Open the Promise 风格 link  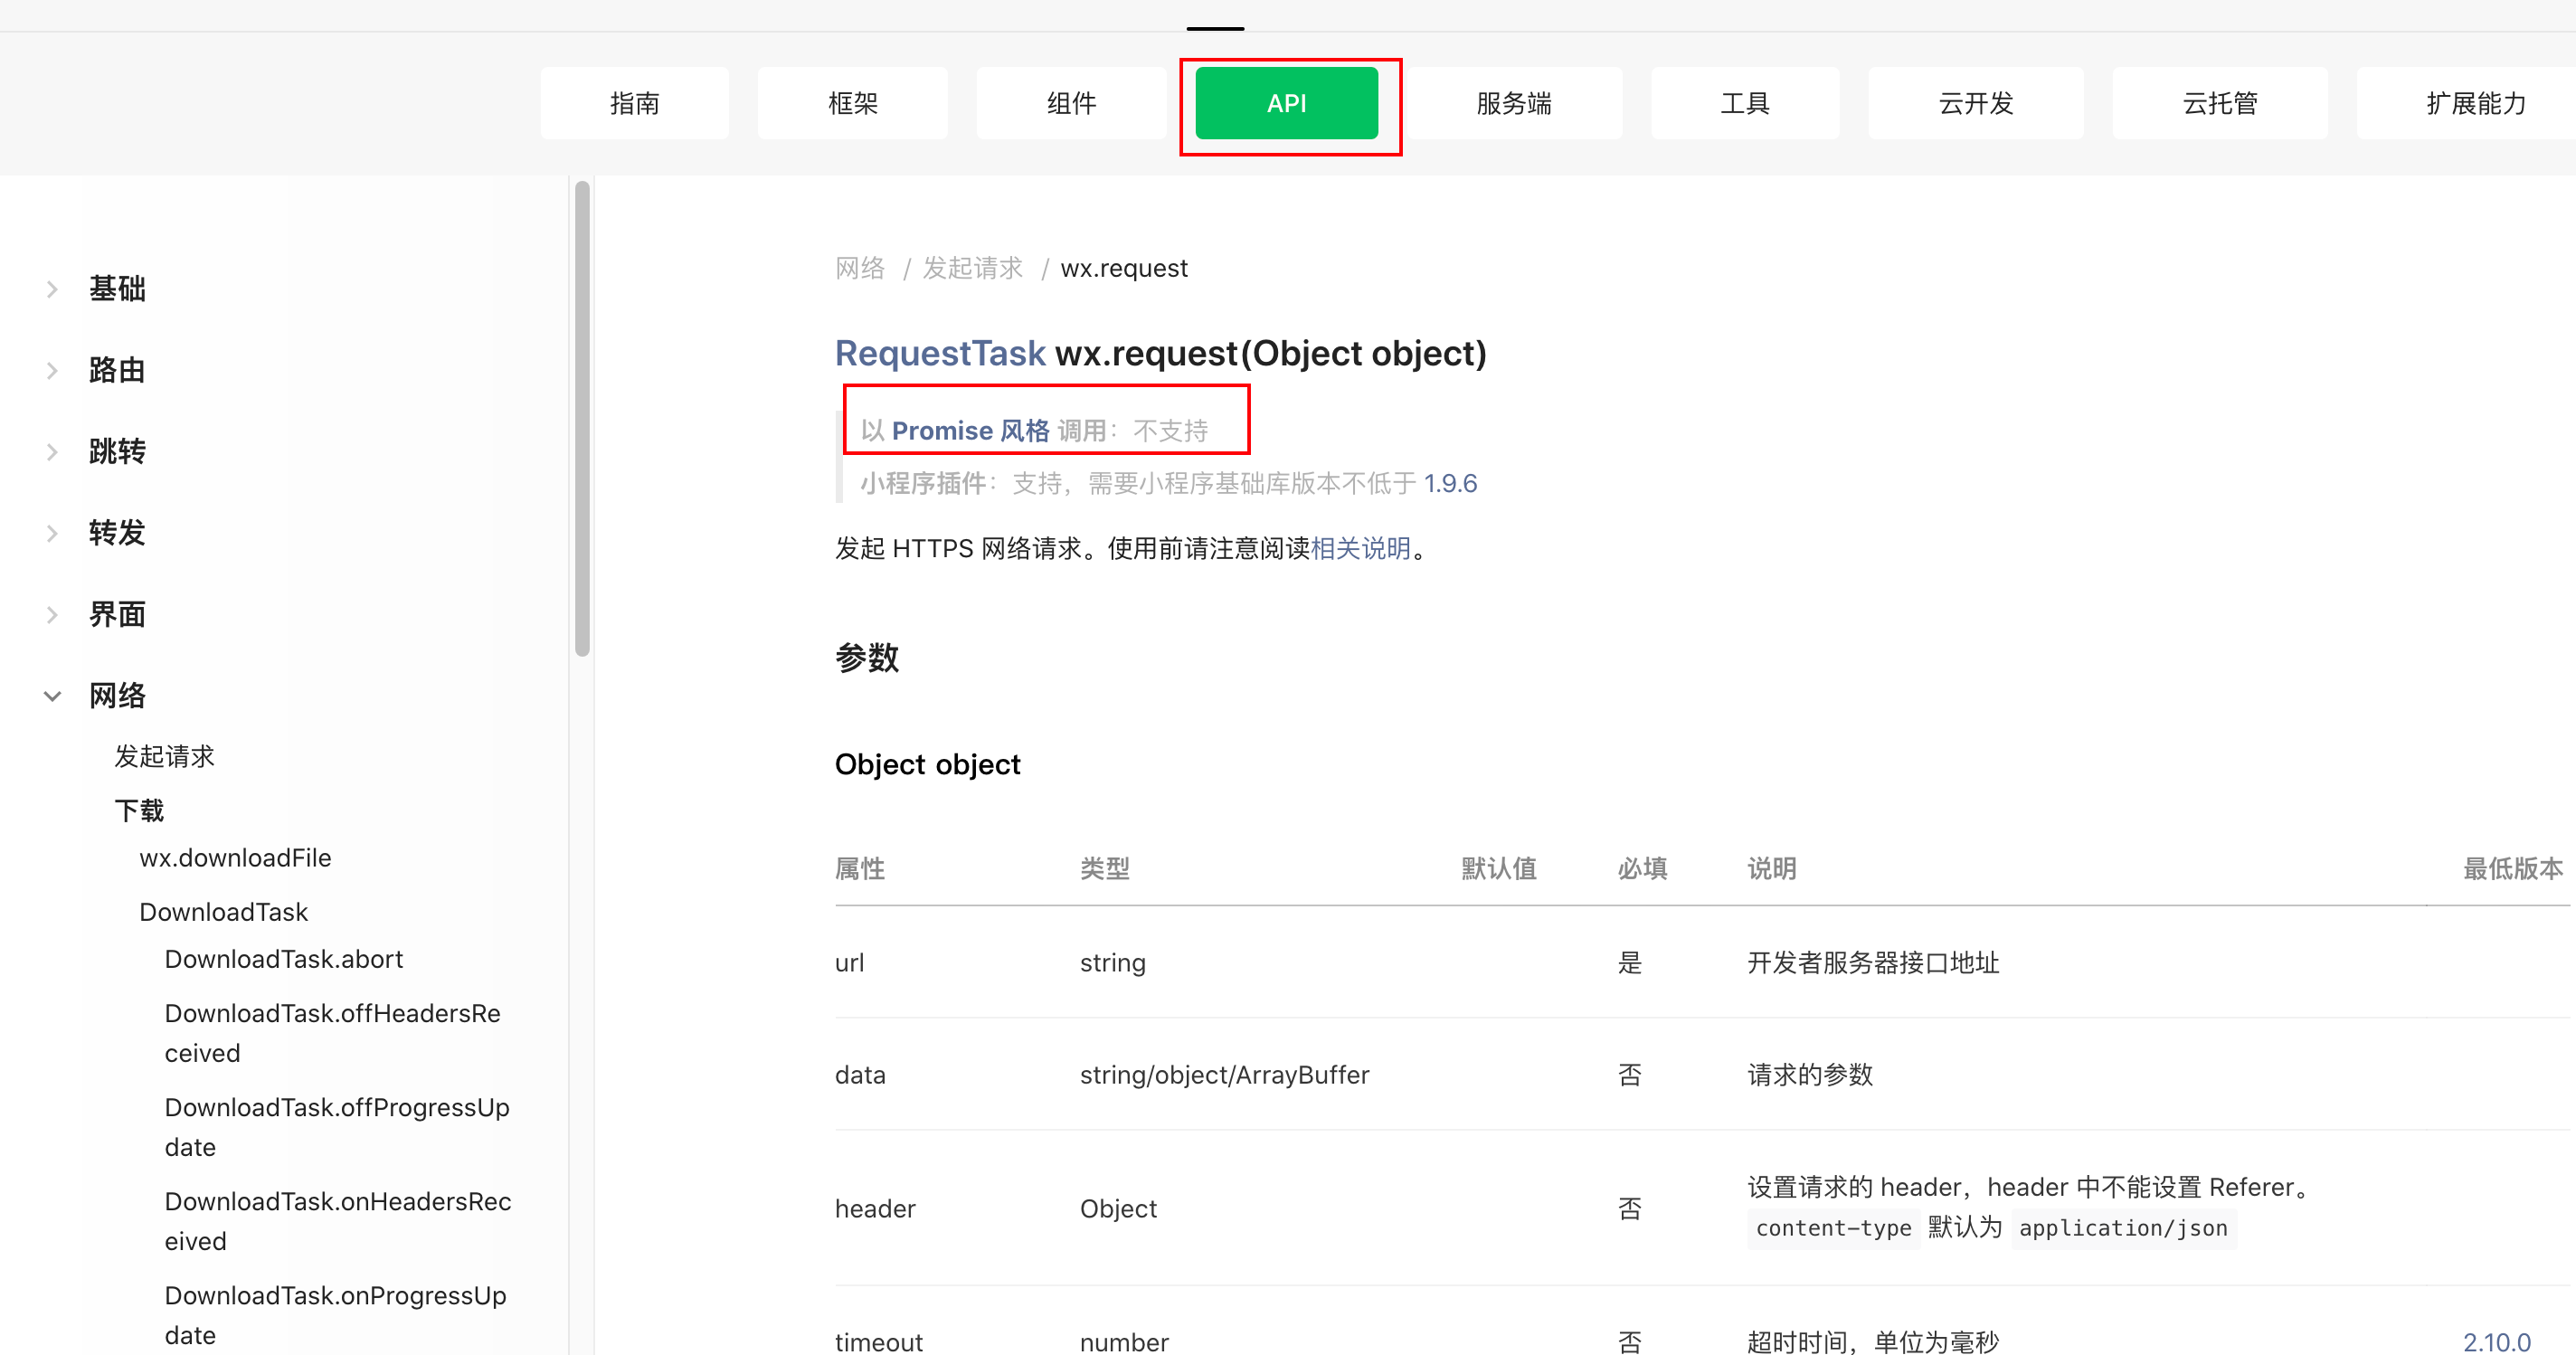click(x=970, y=431)
